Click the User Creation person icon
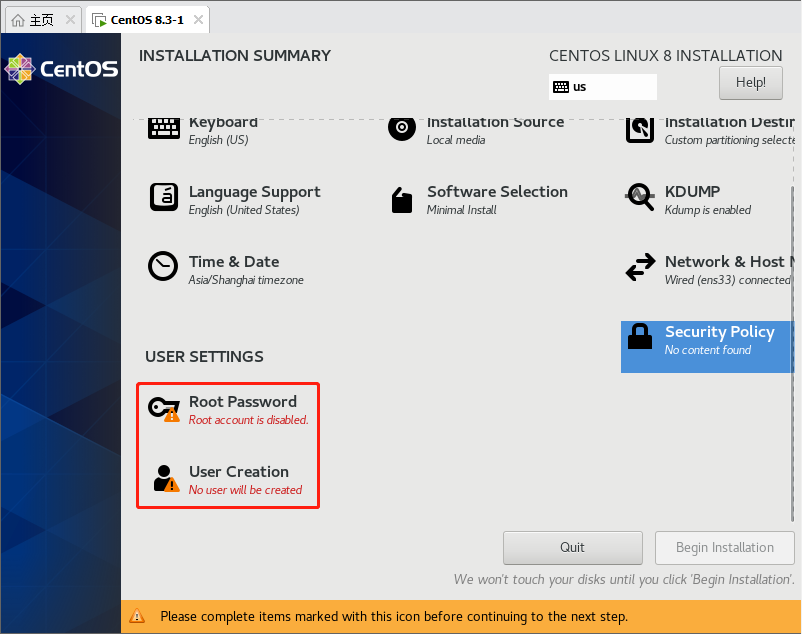Screen dimensions: 802x634 [x=166, y=479]
